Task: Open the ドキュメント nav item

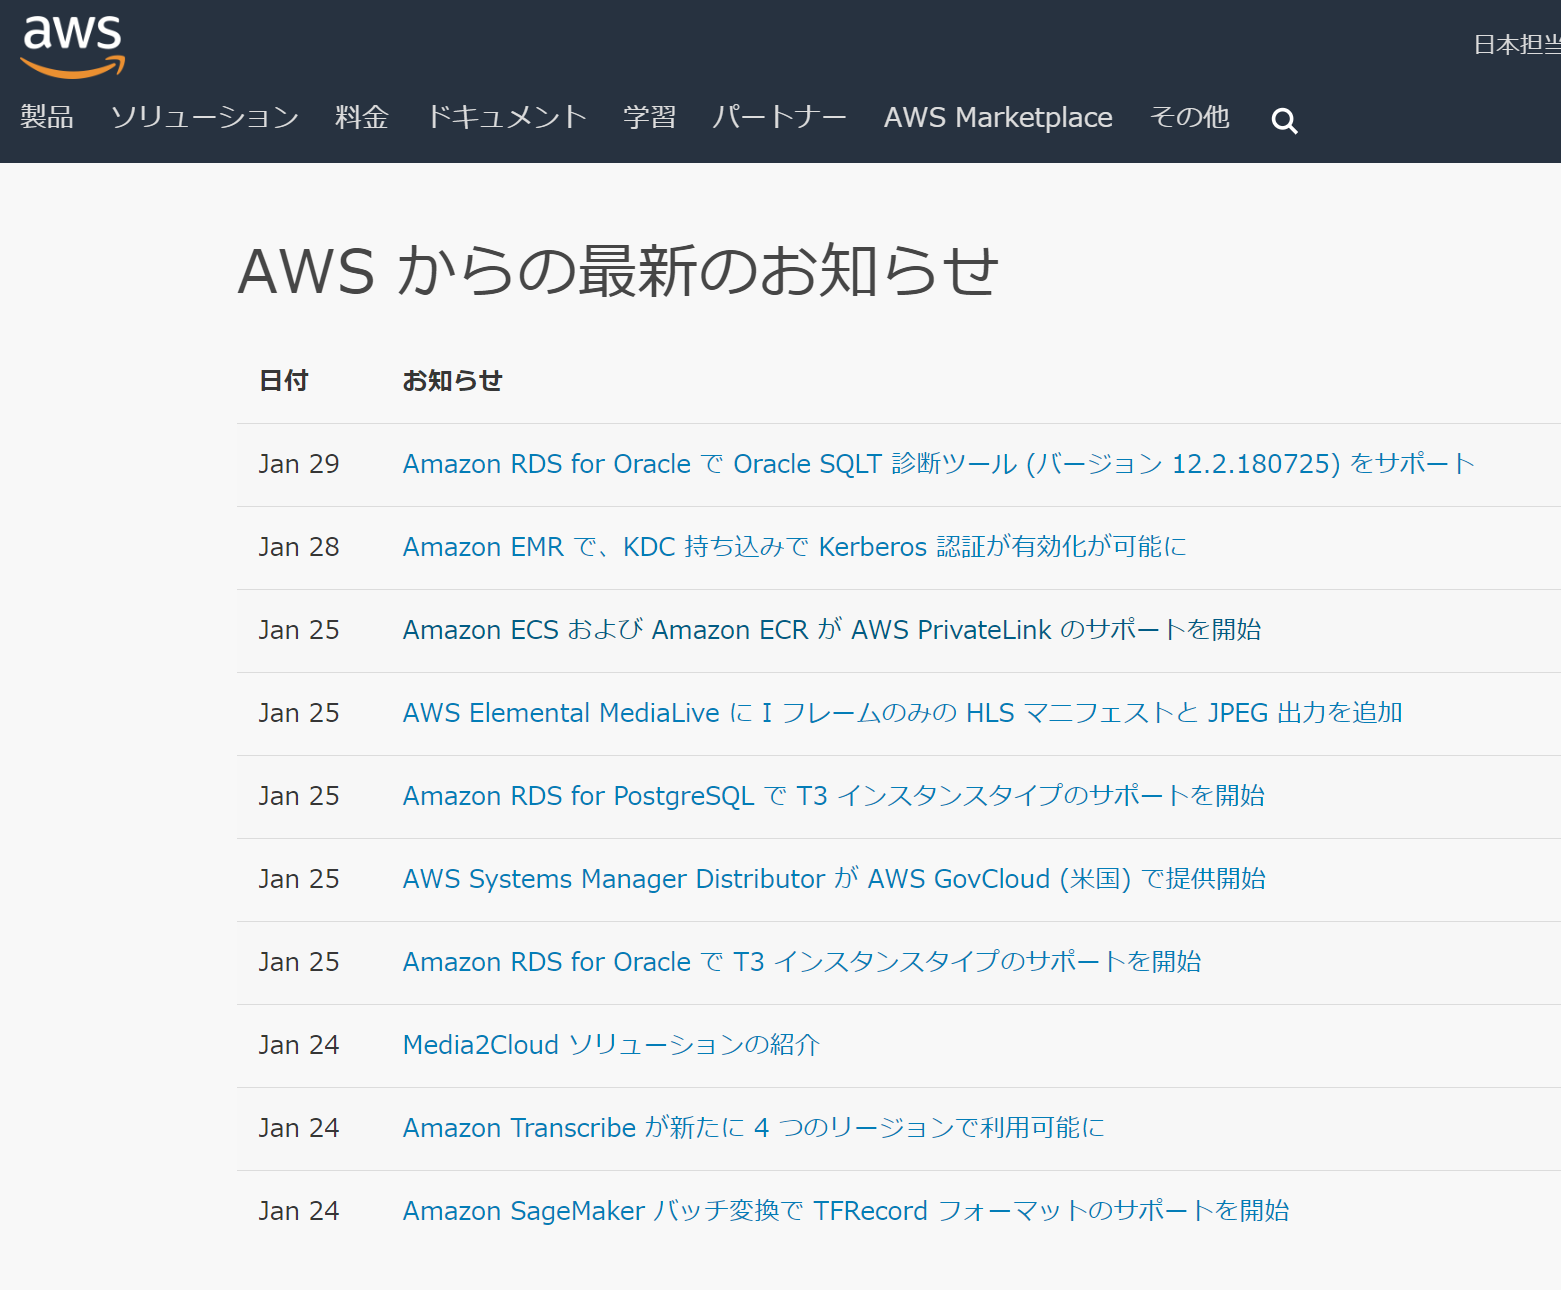Action: (x=506, y=117)
